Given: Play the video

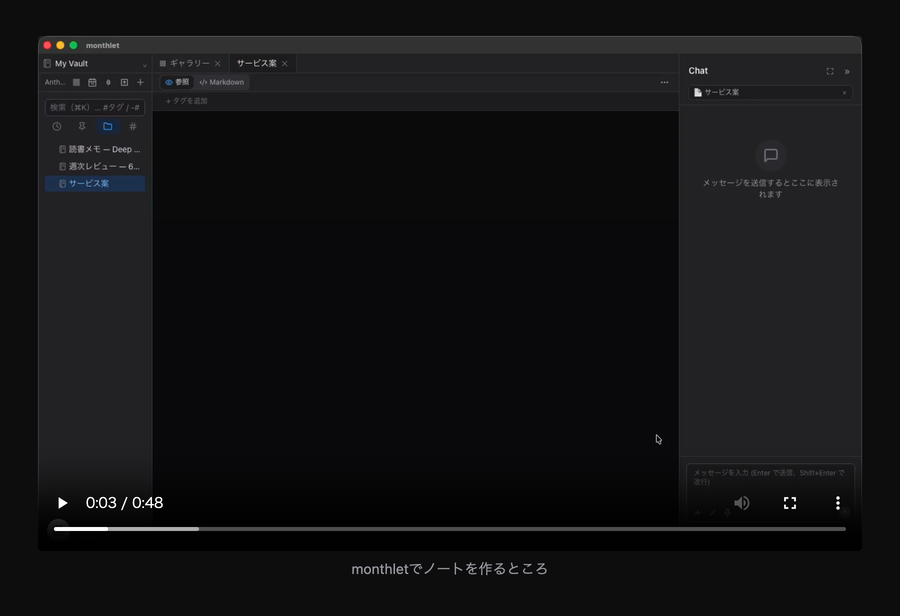Looking at the screenshot, I should 62,503.
